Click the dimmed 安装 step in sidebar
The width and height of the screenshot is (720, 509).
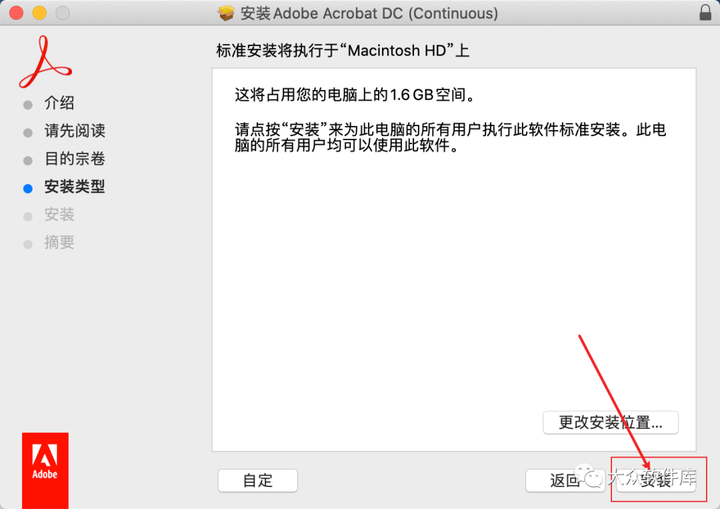(x=59, y=215)
